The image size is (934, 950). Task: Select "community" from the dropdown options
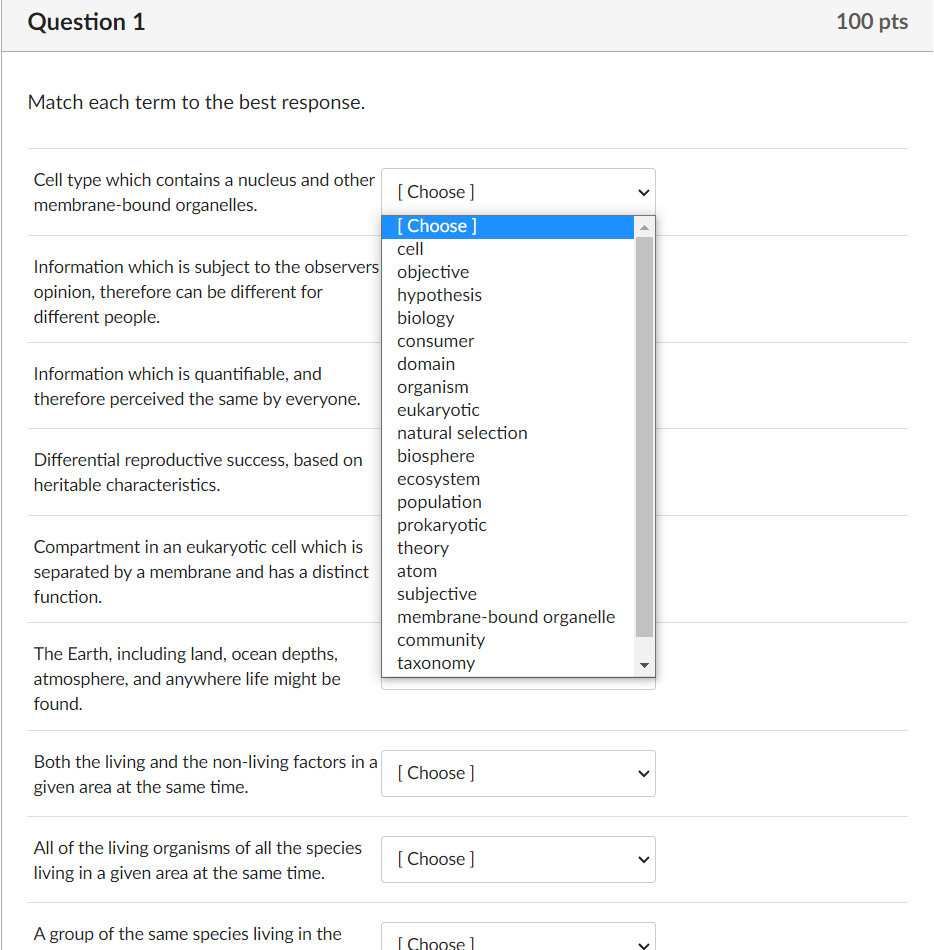pos(441,640)
